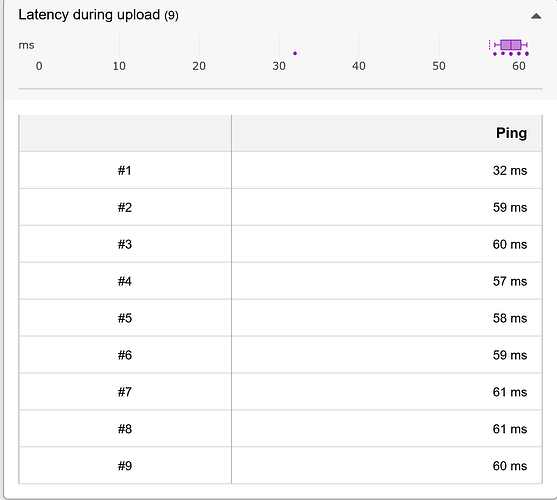This screenshot has height=500, width=557.
Task: Click the Latency during upload heading
Action: [89, 15]
